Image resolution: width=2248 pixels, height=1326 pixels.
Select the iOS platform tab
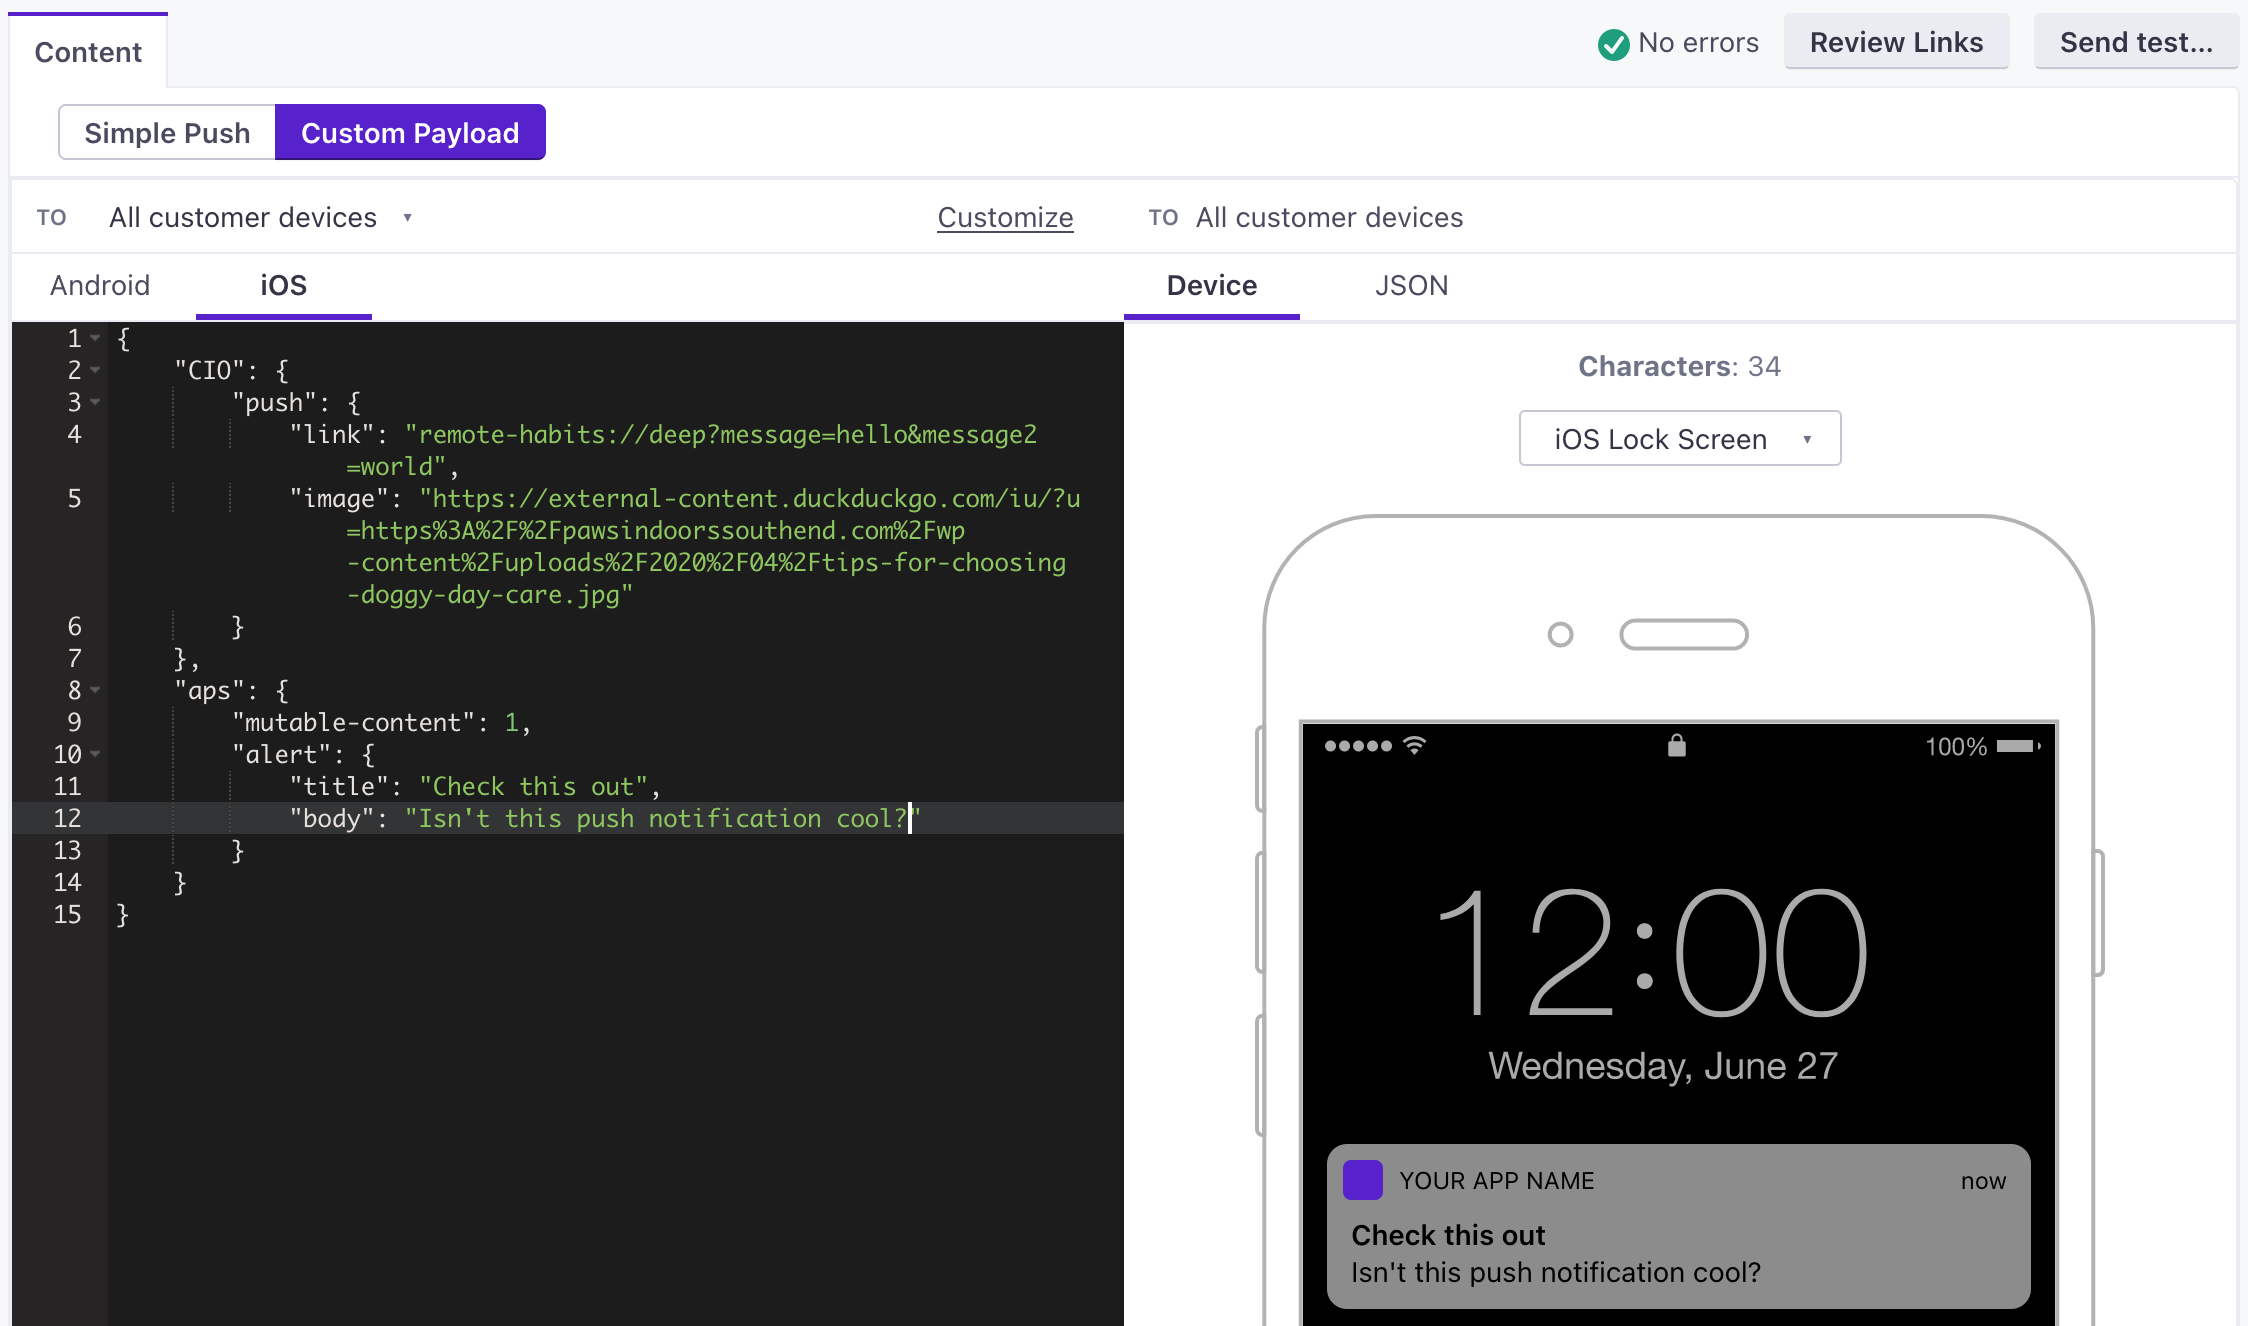click(284, 286)
